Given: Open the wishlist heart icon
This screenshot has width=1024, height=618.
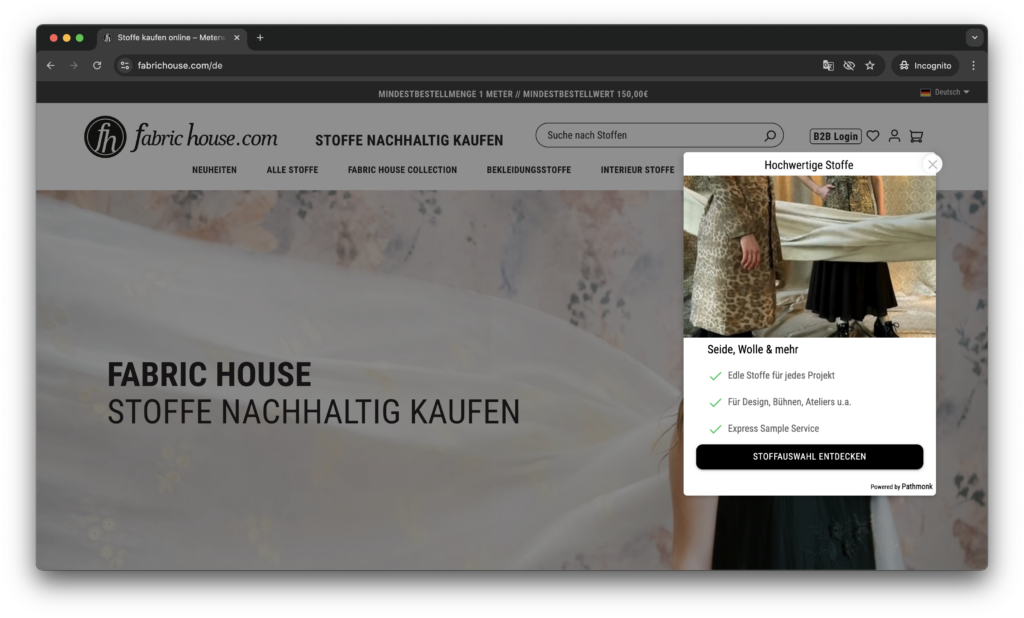Looking at the screenshot, I should [x=872, y=135].
